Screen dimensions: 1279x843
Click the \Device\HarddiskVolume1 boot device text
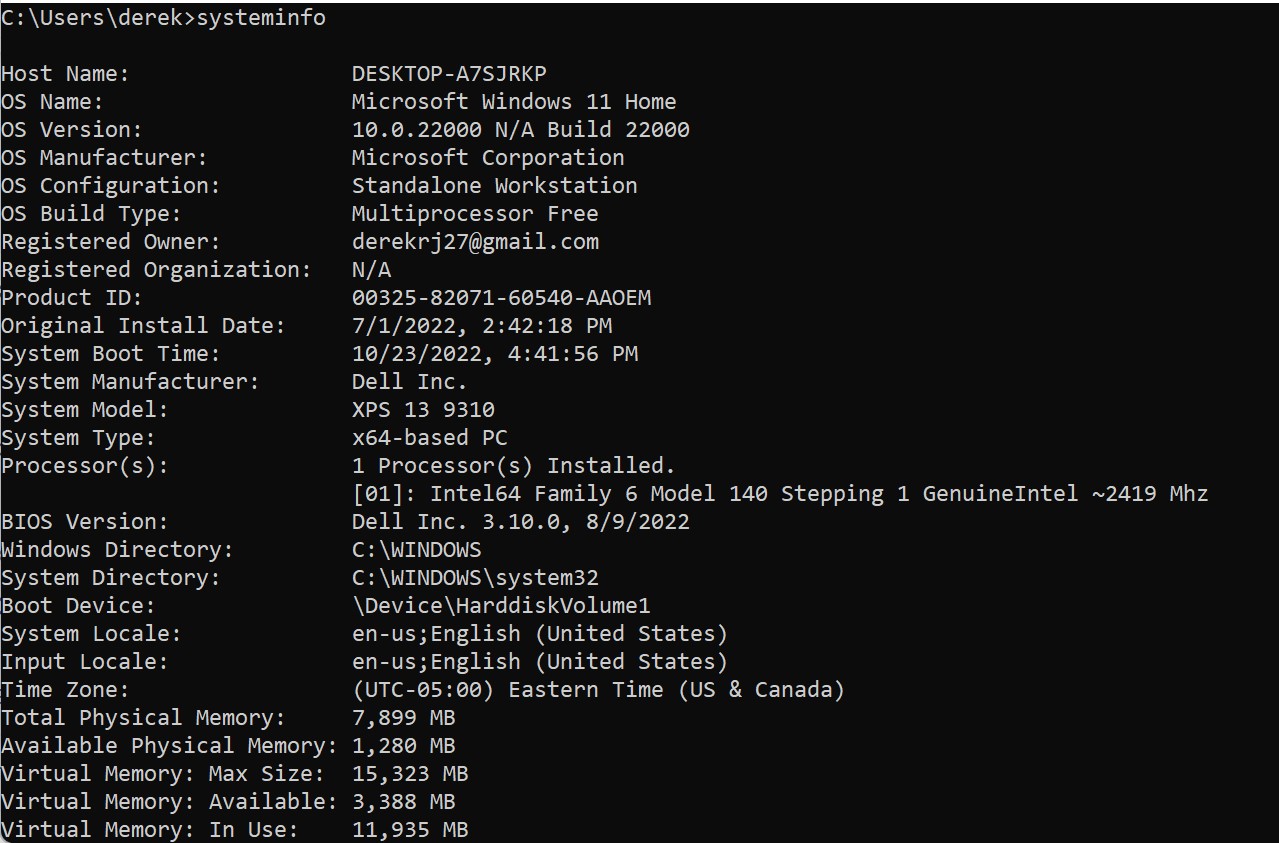click(x=501, y=606)
